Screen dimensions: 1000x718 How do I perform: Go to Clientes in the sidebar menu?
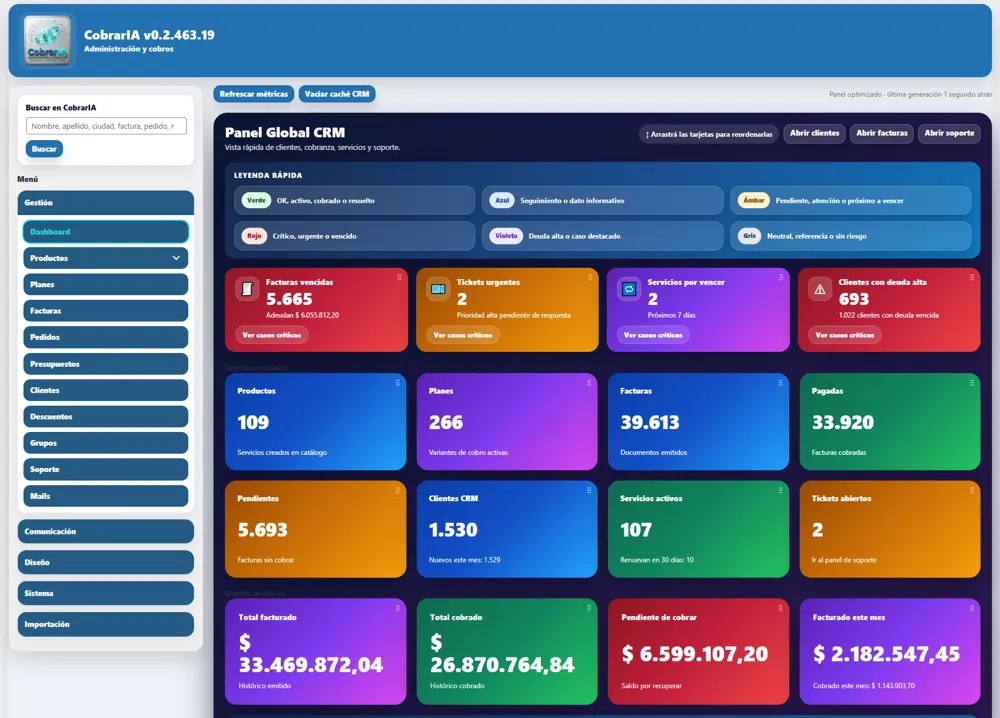pyautogui.click(x=105, y=390)
